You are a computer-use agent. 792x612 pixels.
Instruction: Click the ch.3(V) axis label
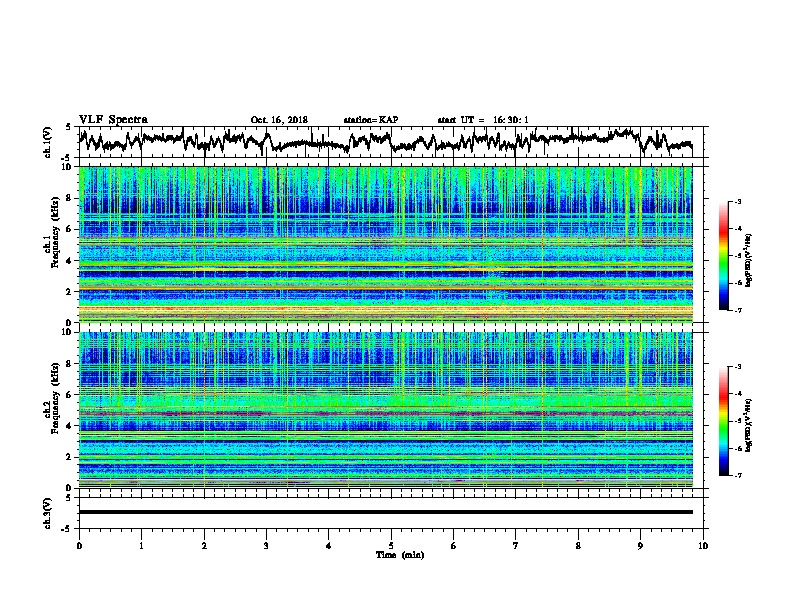pos(48,513)
